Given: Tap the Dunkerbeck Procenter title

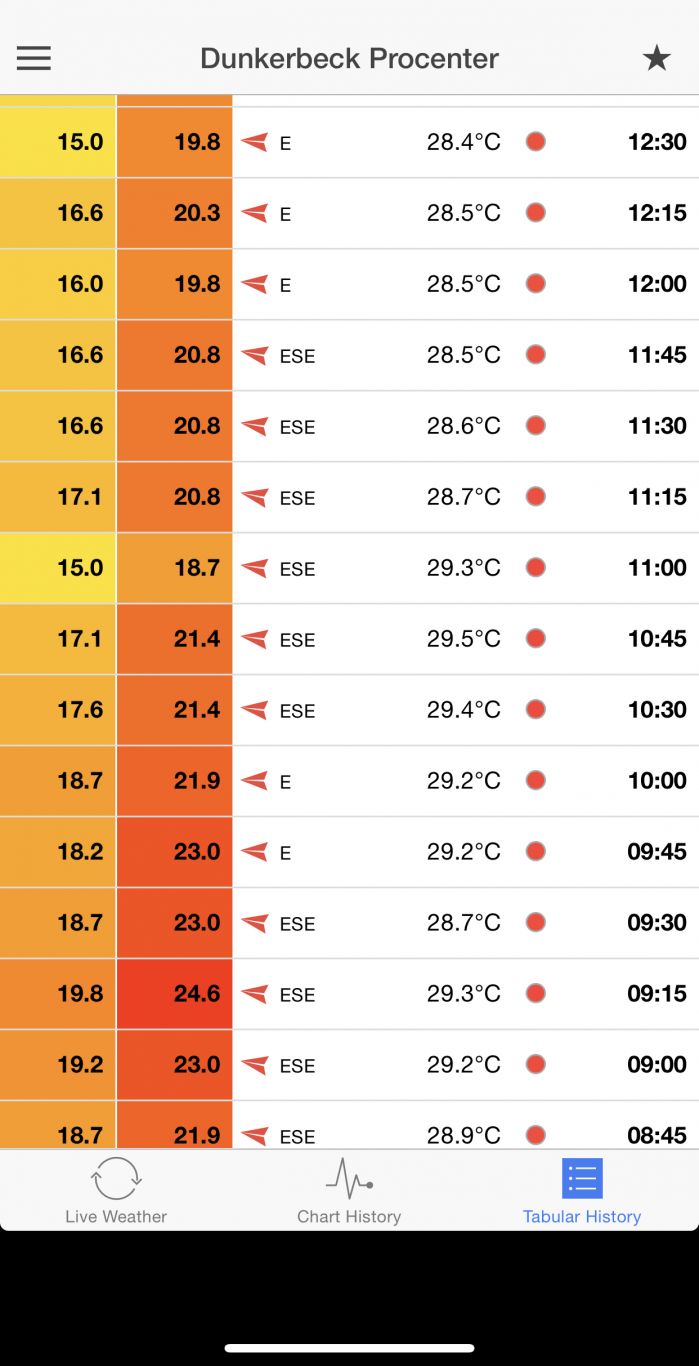Looking at the screenshot, I should pos(349,58).
